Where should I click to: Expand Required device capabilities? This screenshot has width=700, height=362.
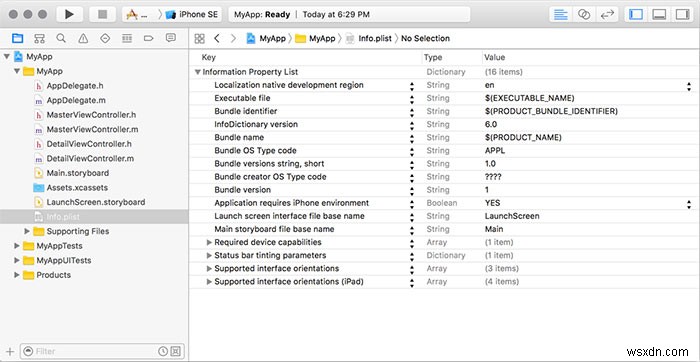pyautogui.click(x=209, y=242)
